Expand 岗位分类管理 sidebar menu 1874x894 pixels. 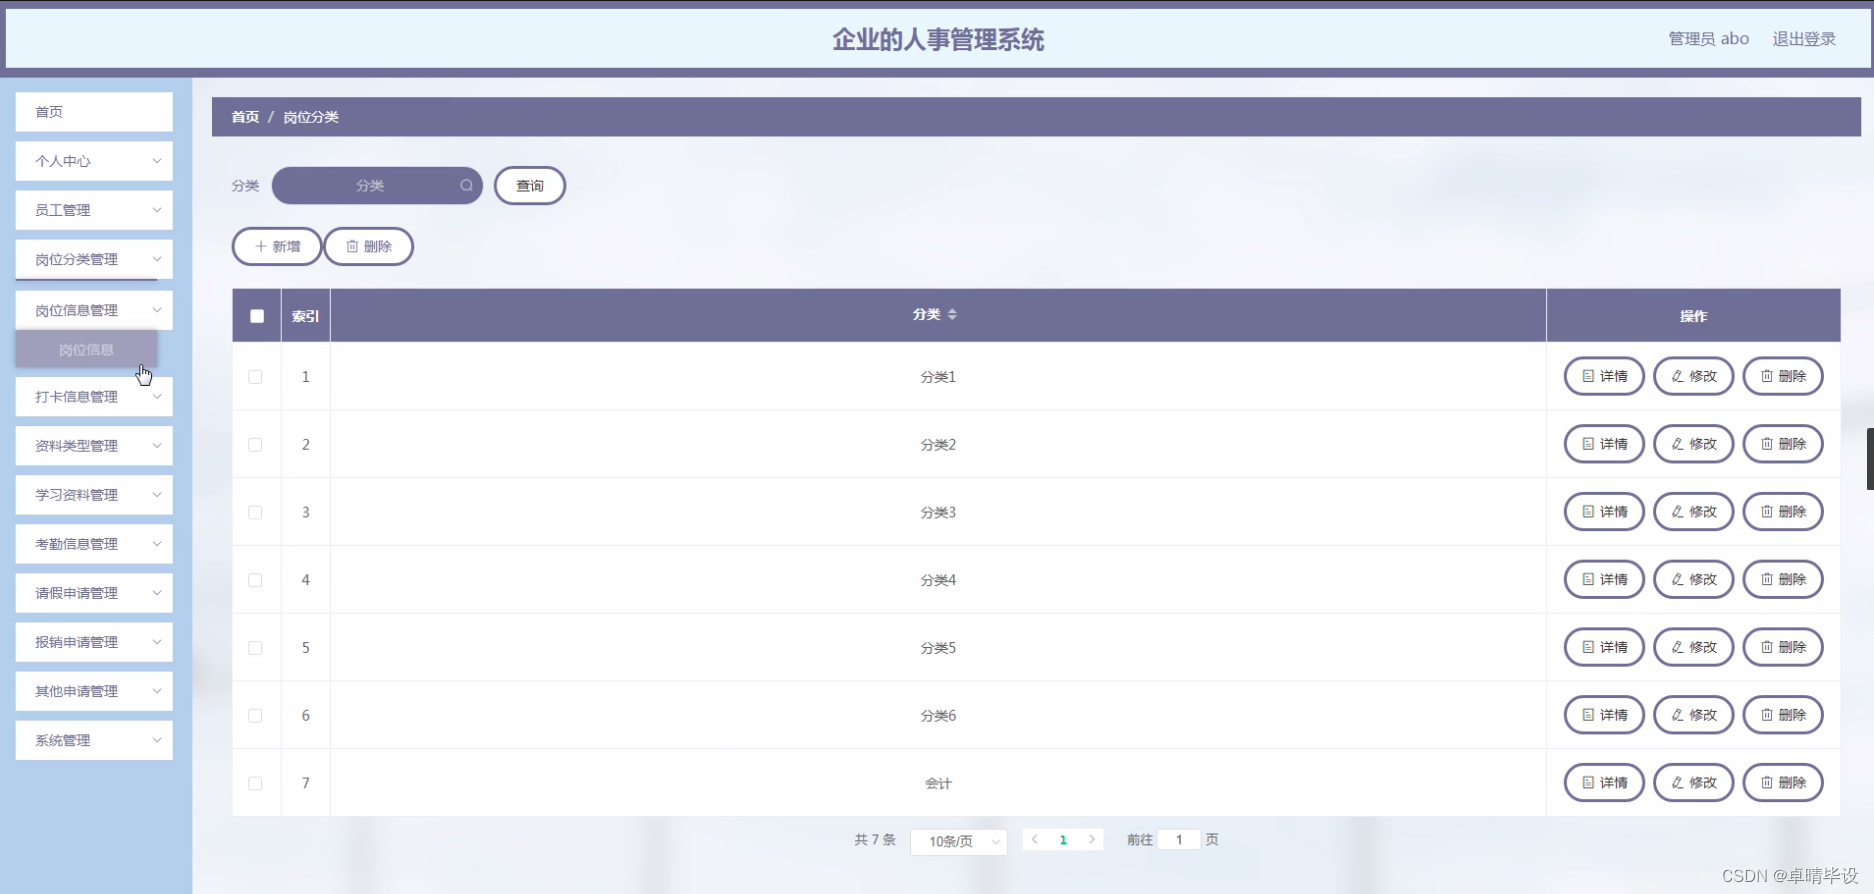click(94, 259)
